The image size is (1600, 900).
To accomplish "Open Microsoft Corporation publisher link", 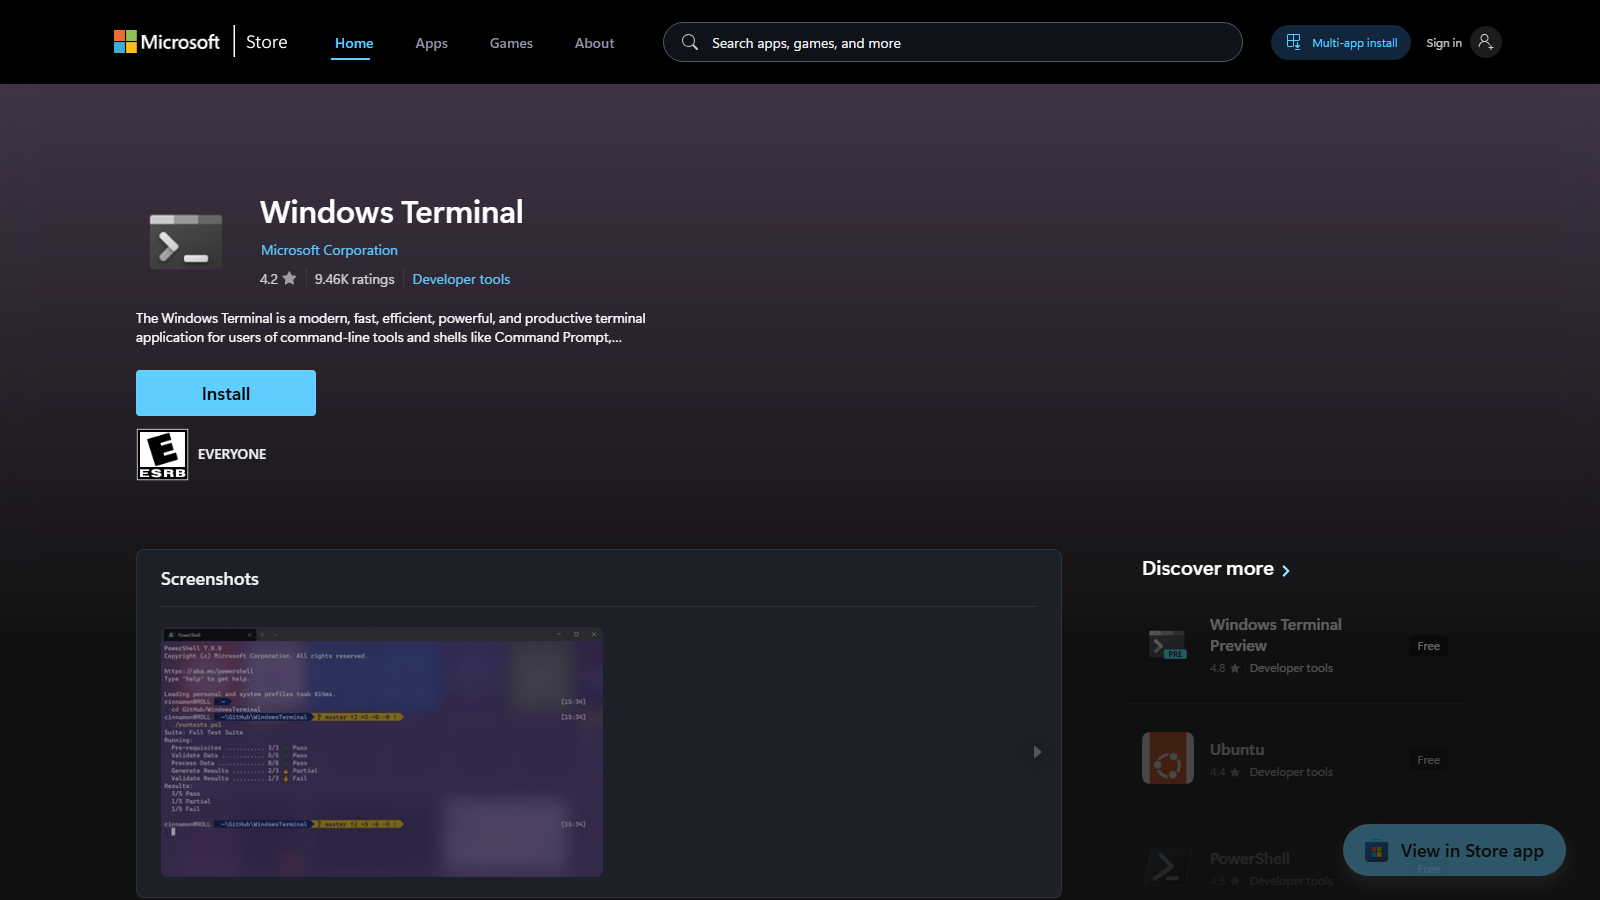I will tap(329, 250).
